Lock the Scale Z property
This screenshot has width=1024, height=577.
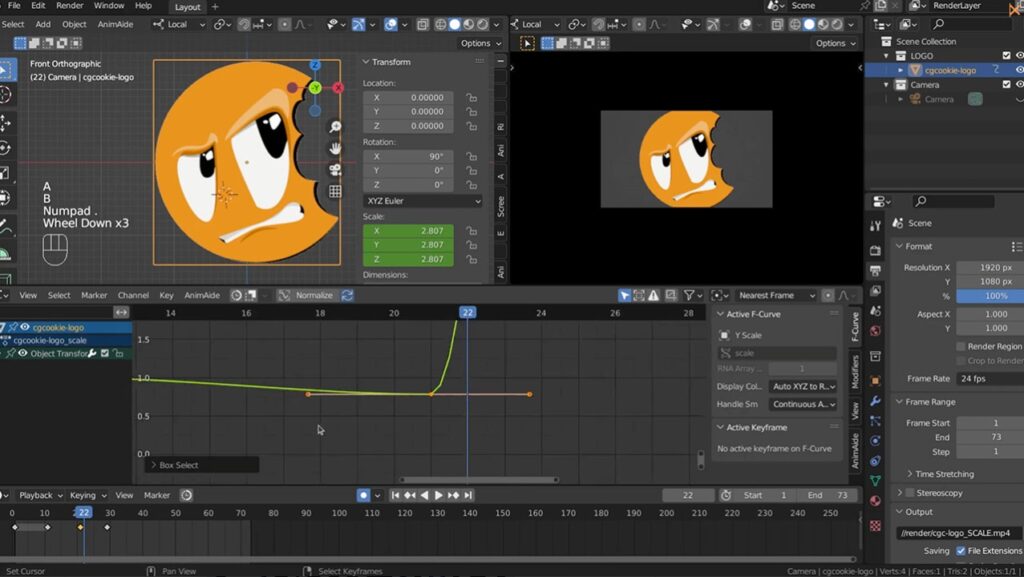tap(471, 259)
